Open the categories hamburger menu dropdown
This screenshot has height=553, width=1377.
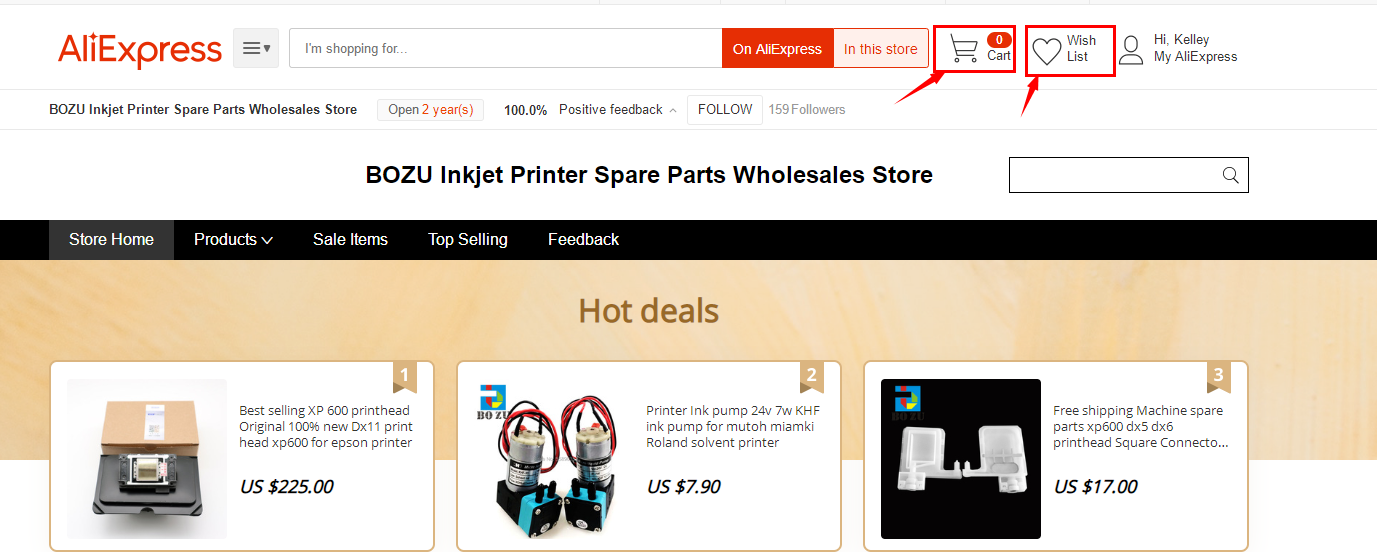(256, 48)
